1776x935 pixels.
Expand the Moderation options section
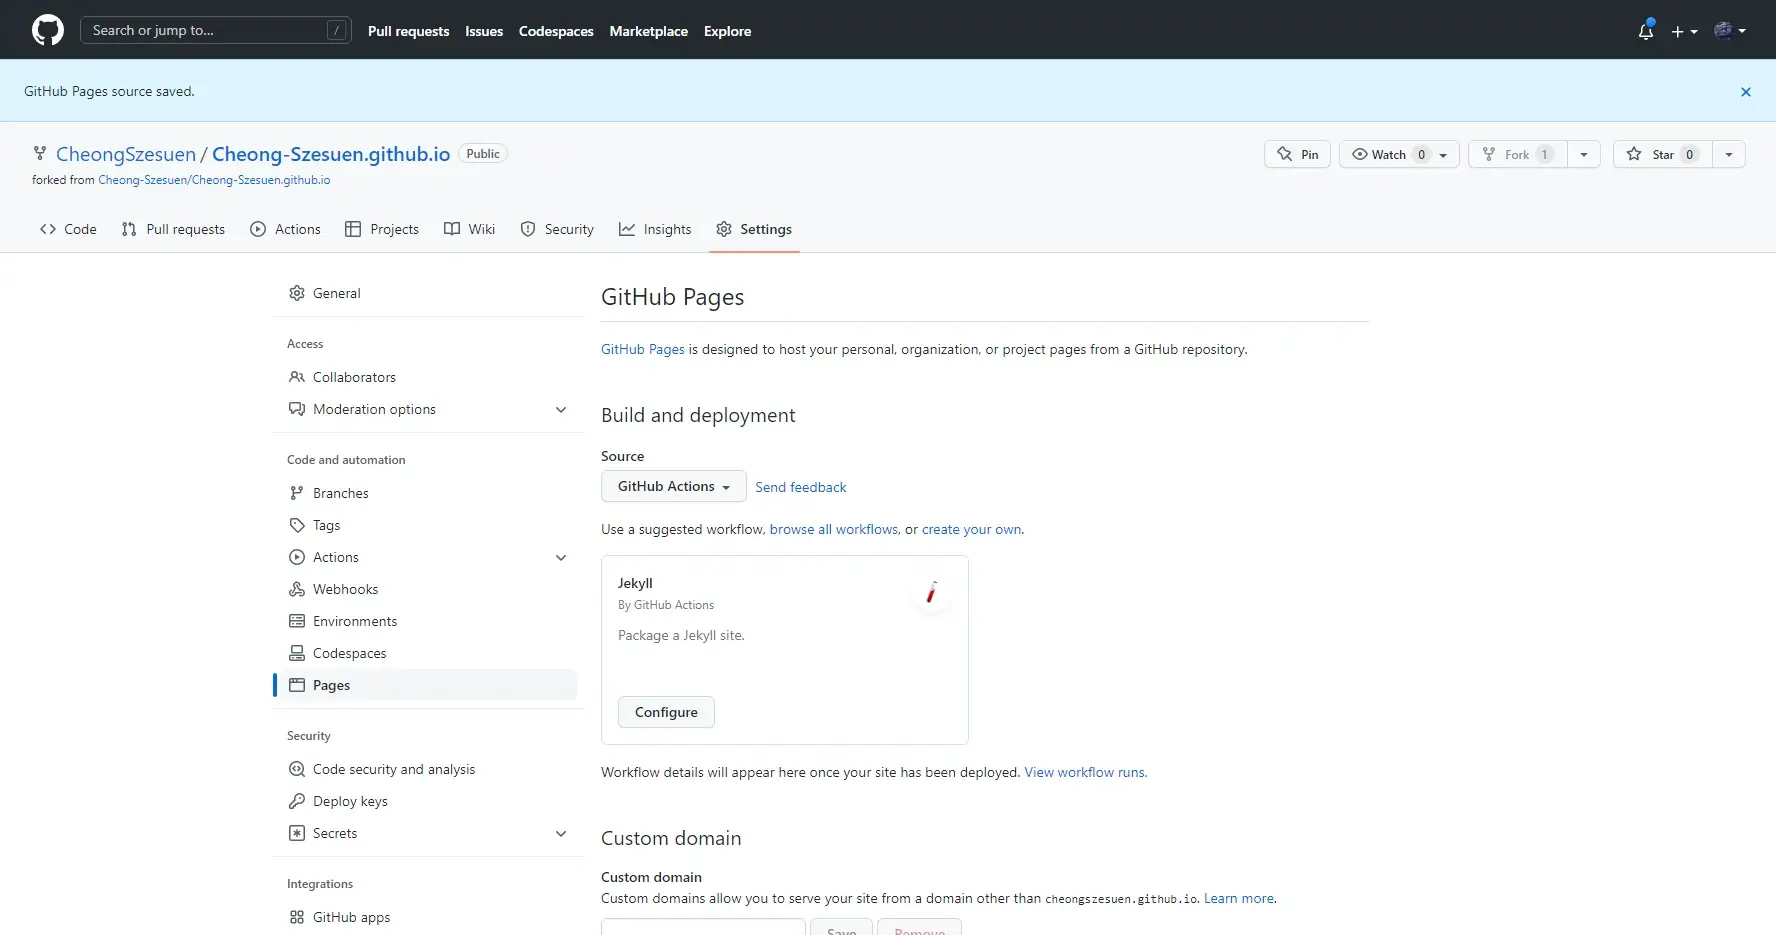click(561, 409)
